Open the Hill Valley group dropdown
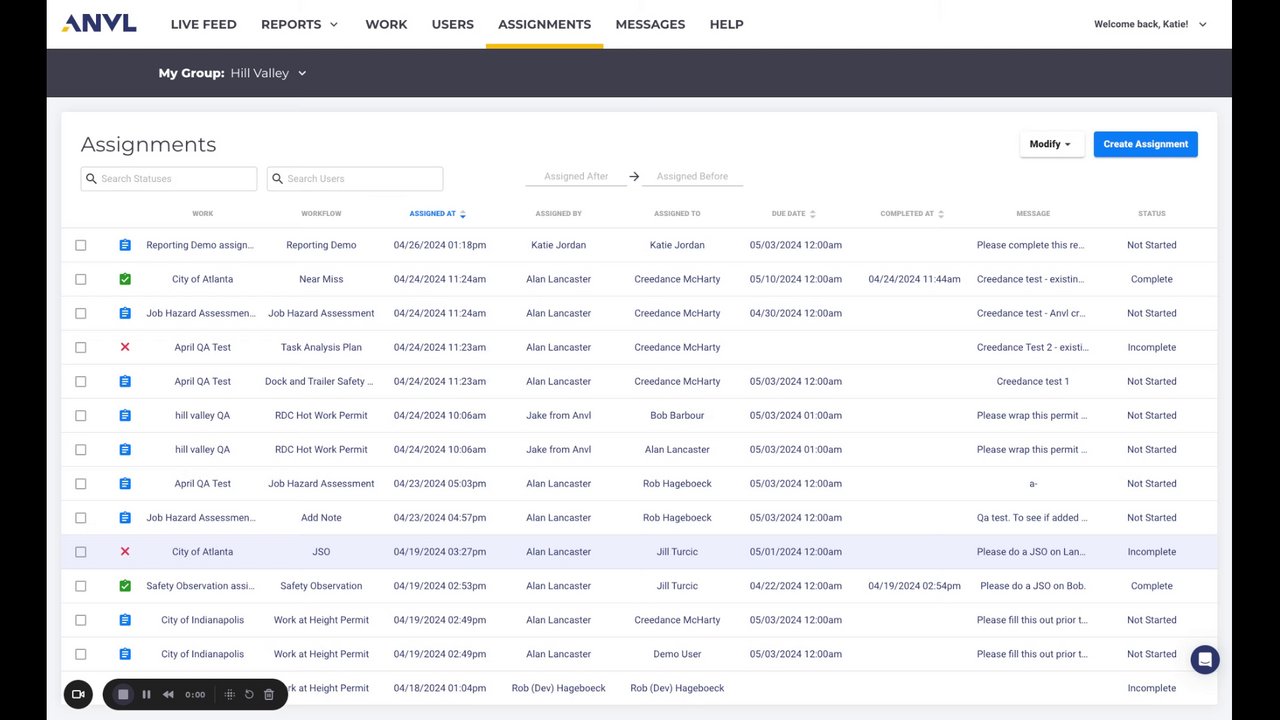This screenshot has height=720, width=1280. coord(268,73)
